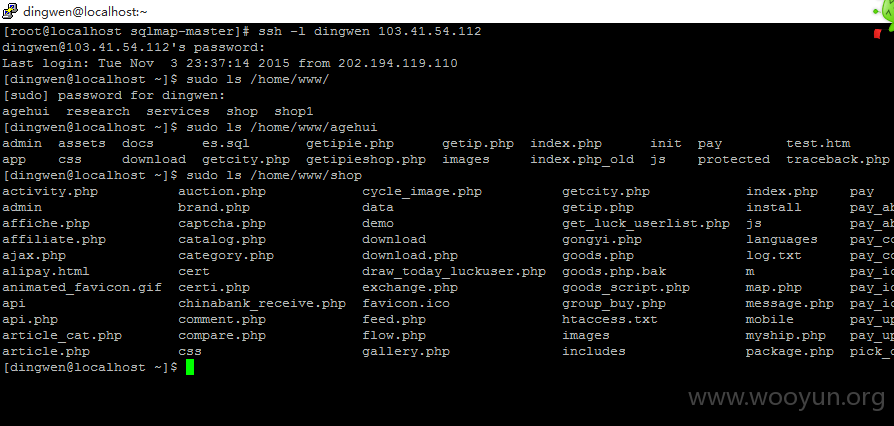Click the traceback.php entry in agehui listing
The image size is (894, 426).
[838, 160]
